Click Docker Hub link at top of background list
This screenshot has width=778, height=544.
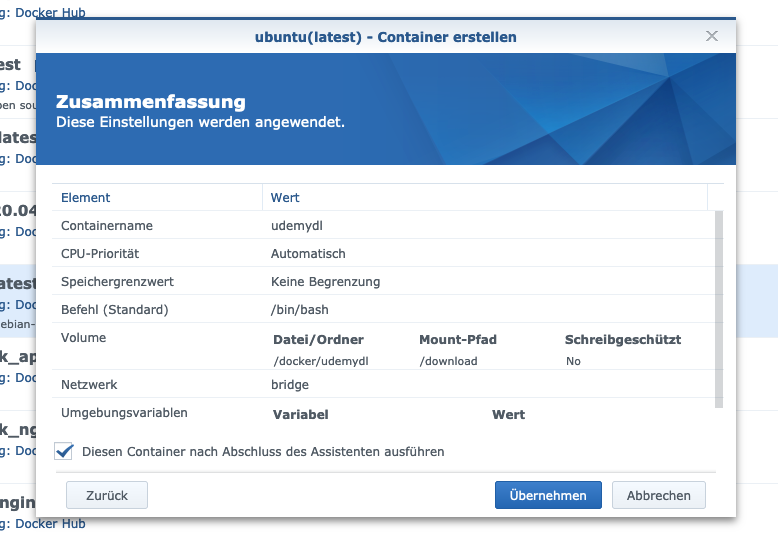50,12
